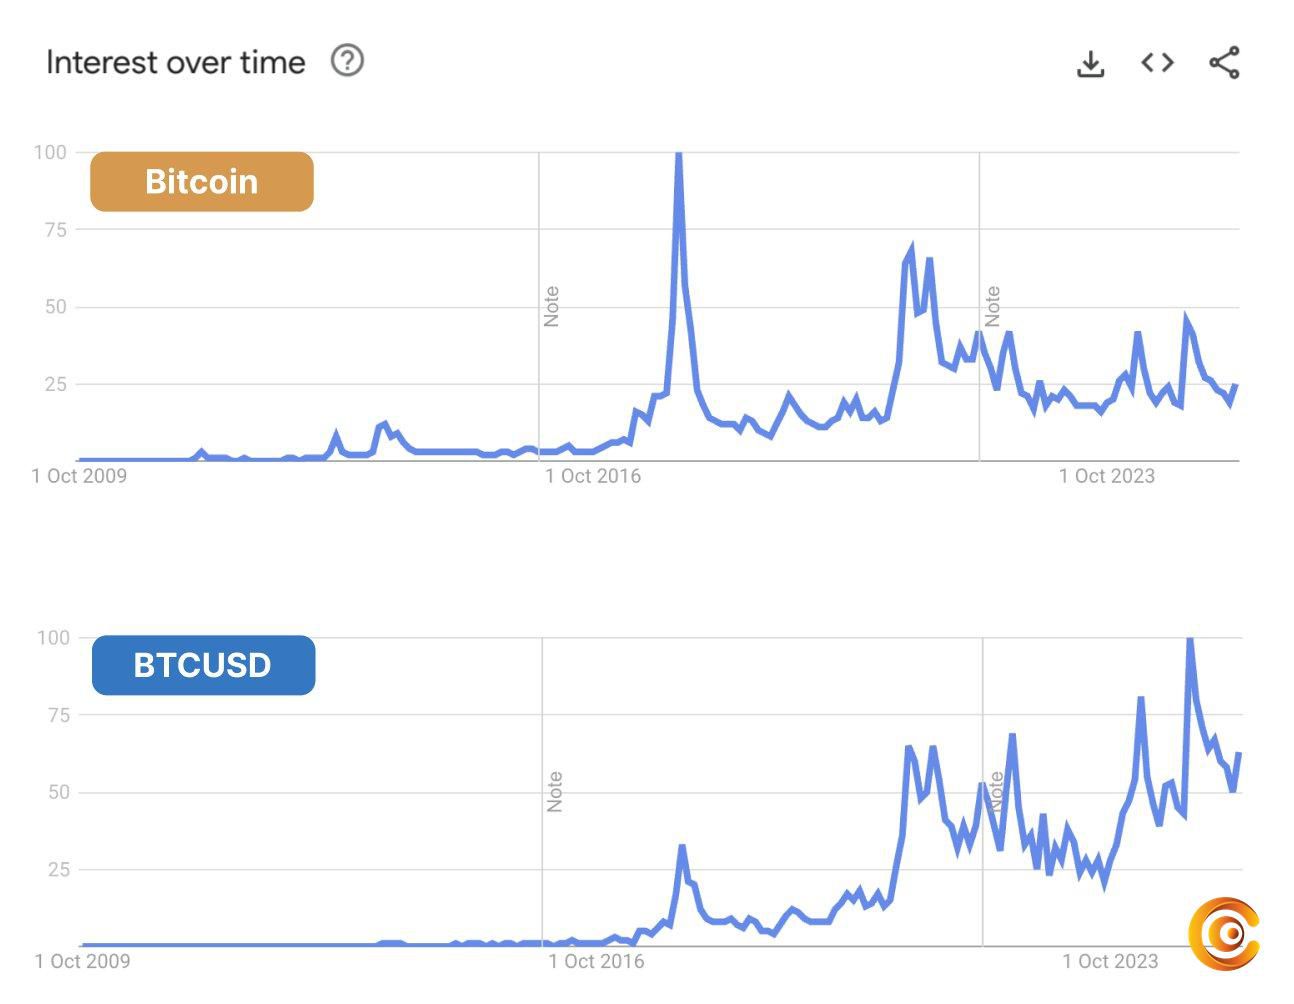Click the help question mark icon
The width and height of the screenshot is (1294, 1004).
point(347,61)
